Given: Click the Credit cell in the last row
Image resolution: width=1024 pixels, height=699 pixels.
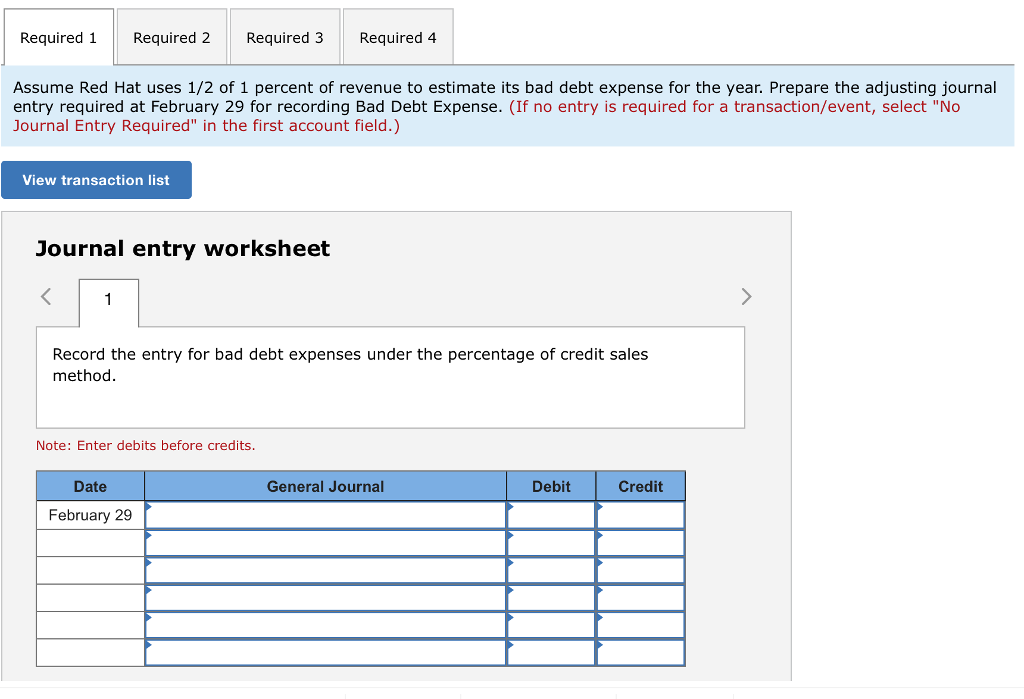Looking at the screenshot, I should pyautogui.click(x=641, y=653).
